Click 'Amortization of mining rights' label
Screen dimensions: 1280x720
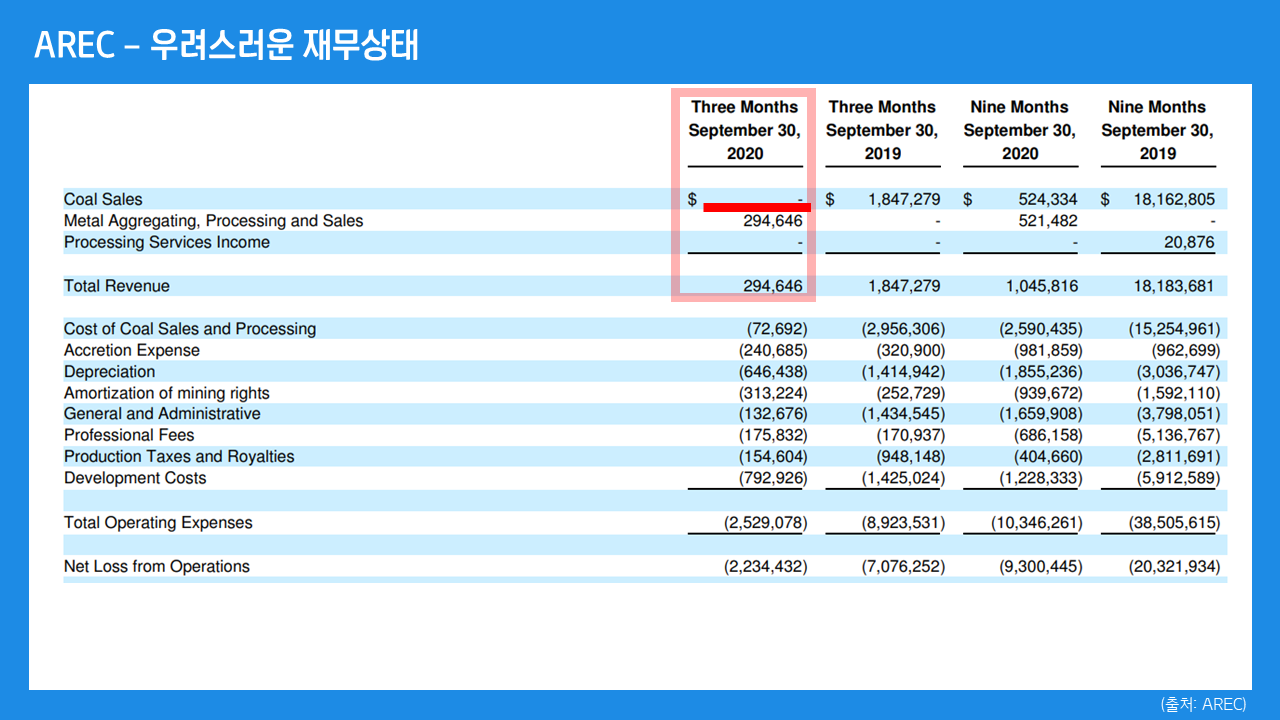(167, 393)
